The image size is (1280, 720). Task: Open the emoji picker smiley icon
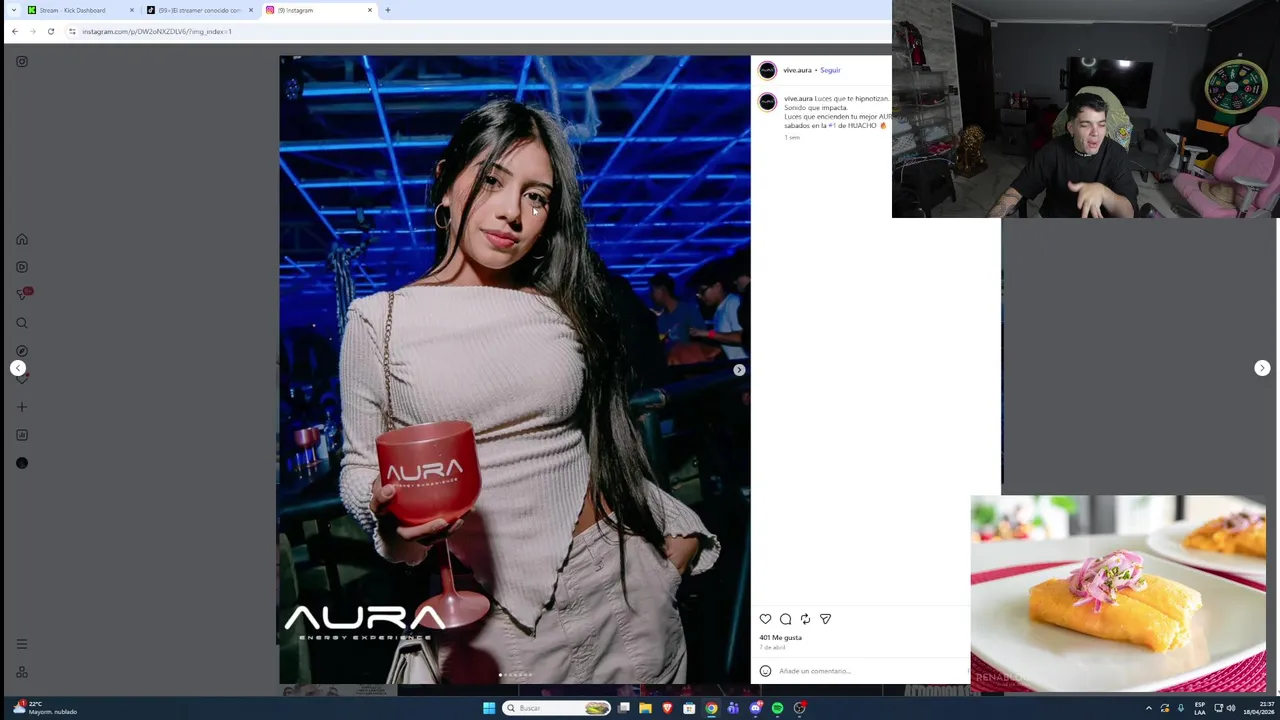[765, 671]
